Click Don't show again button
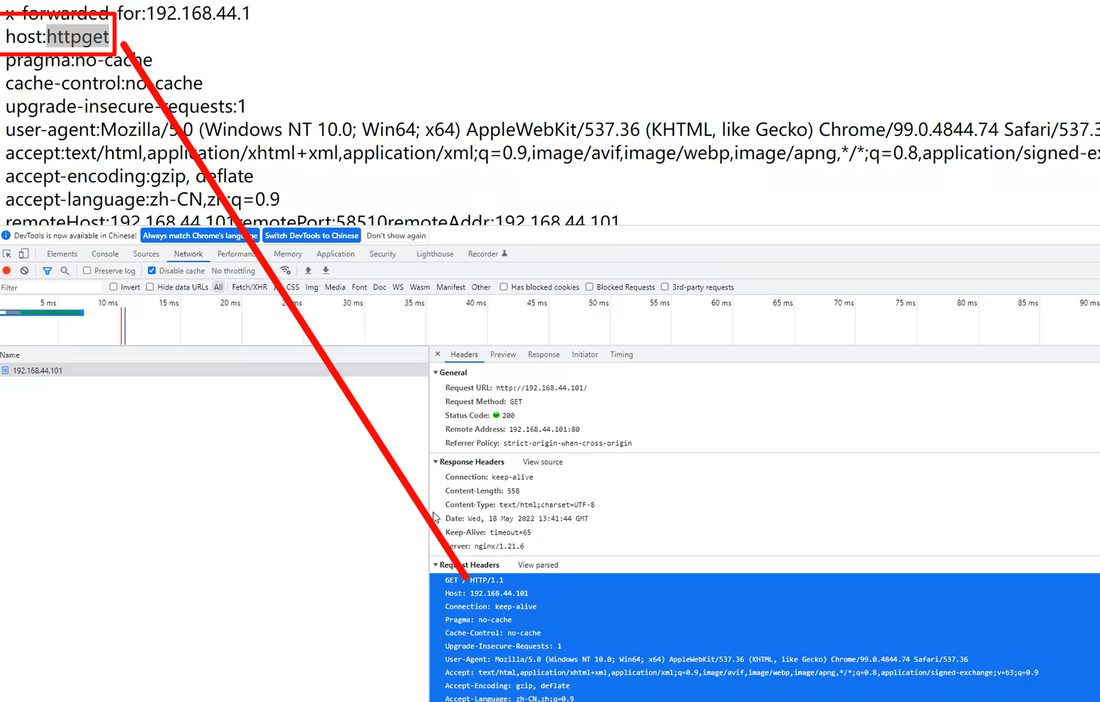1100x702 pixels. coord(396,236)
